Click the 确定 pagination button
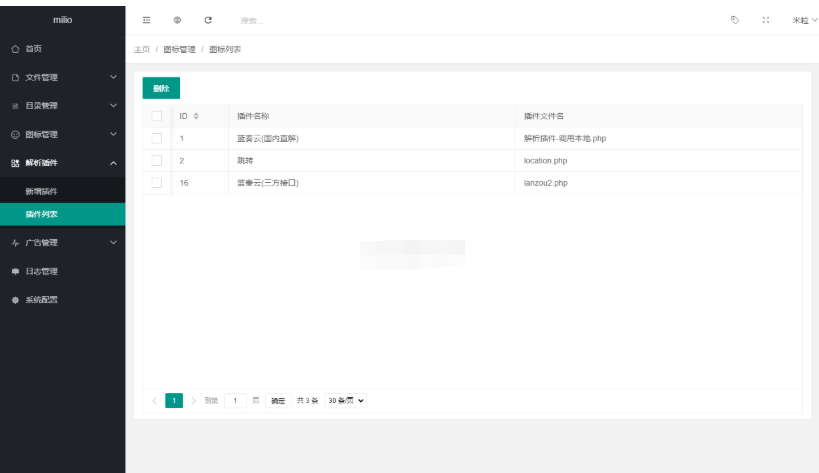 (278, 400)
